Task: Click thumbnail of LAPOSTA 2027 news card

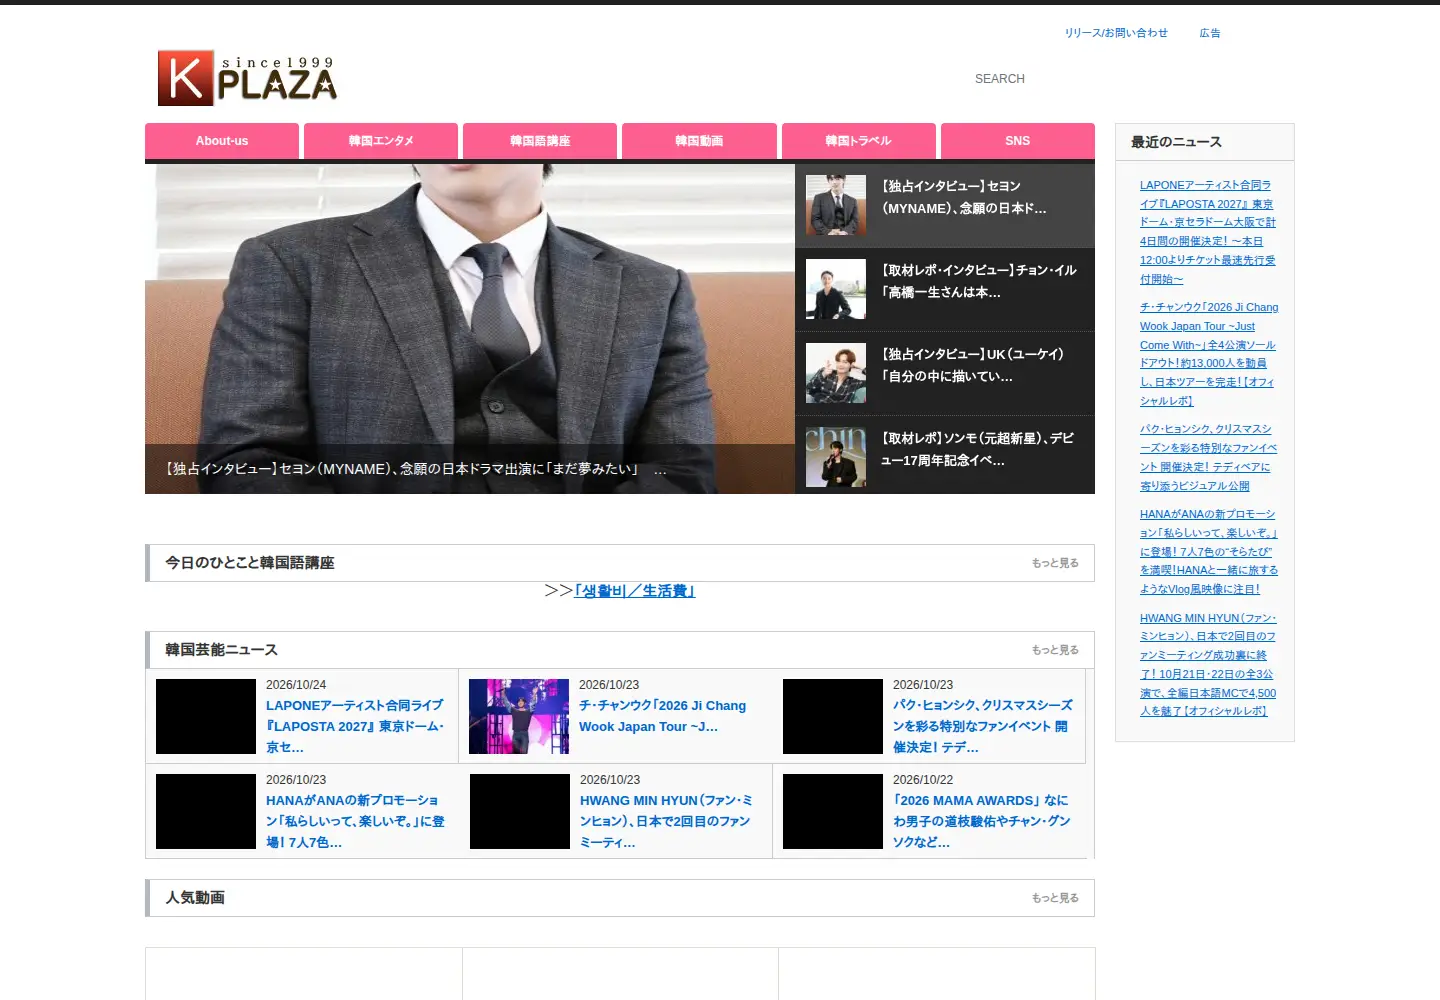Action: [x=206, y=716]
